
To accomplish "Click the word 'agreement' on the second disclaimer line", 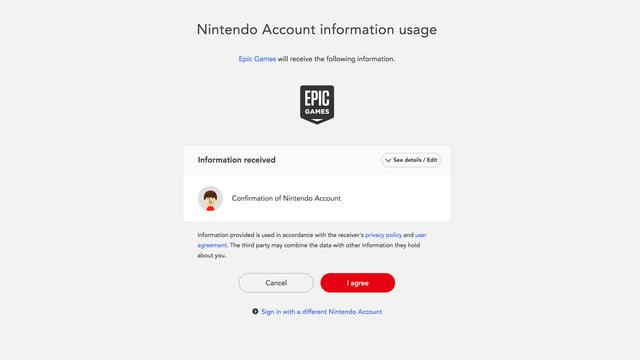I will point(212,245).
